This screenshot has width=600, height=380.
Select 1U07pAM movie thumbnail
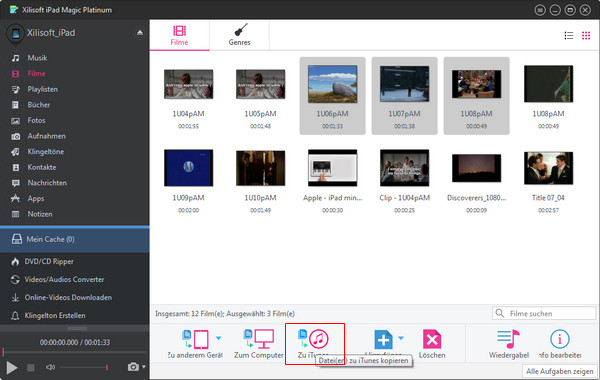tap(404, 84)
